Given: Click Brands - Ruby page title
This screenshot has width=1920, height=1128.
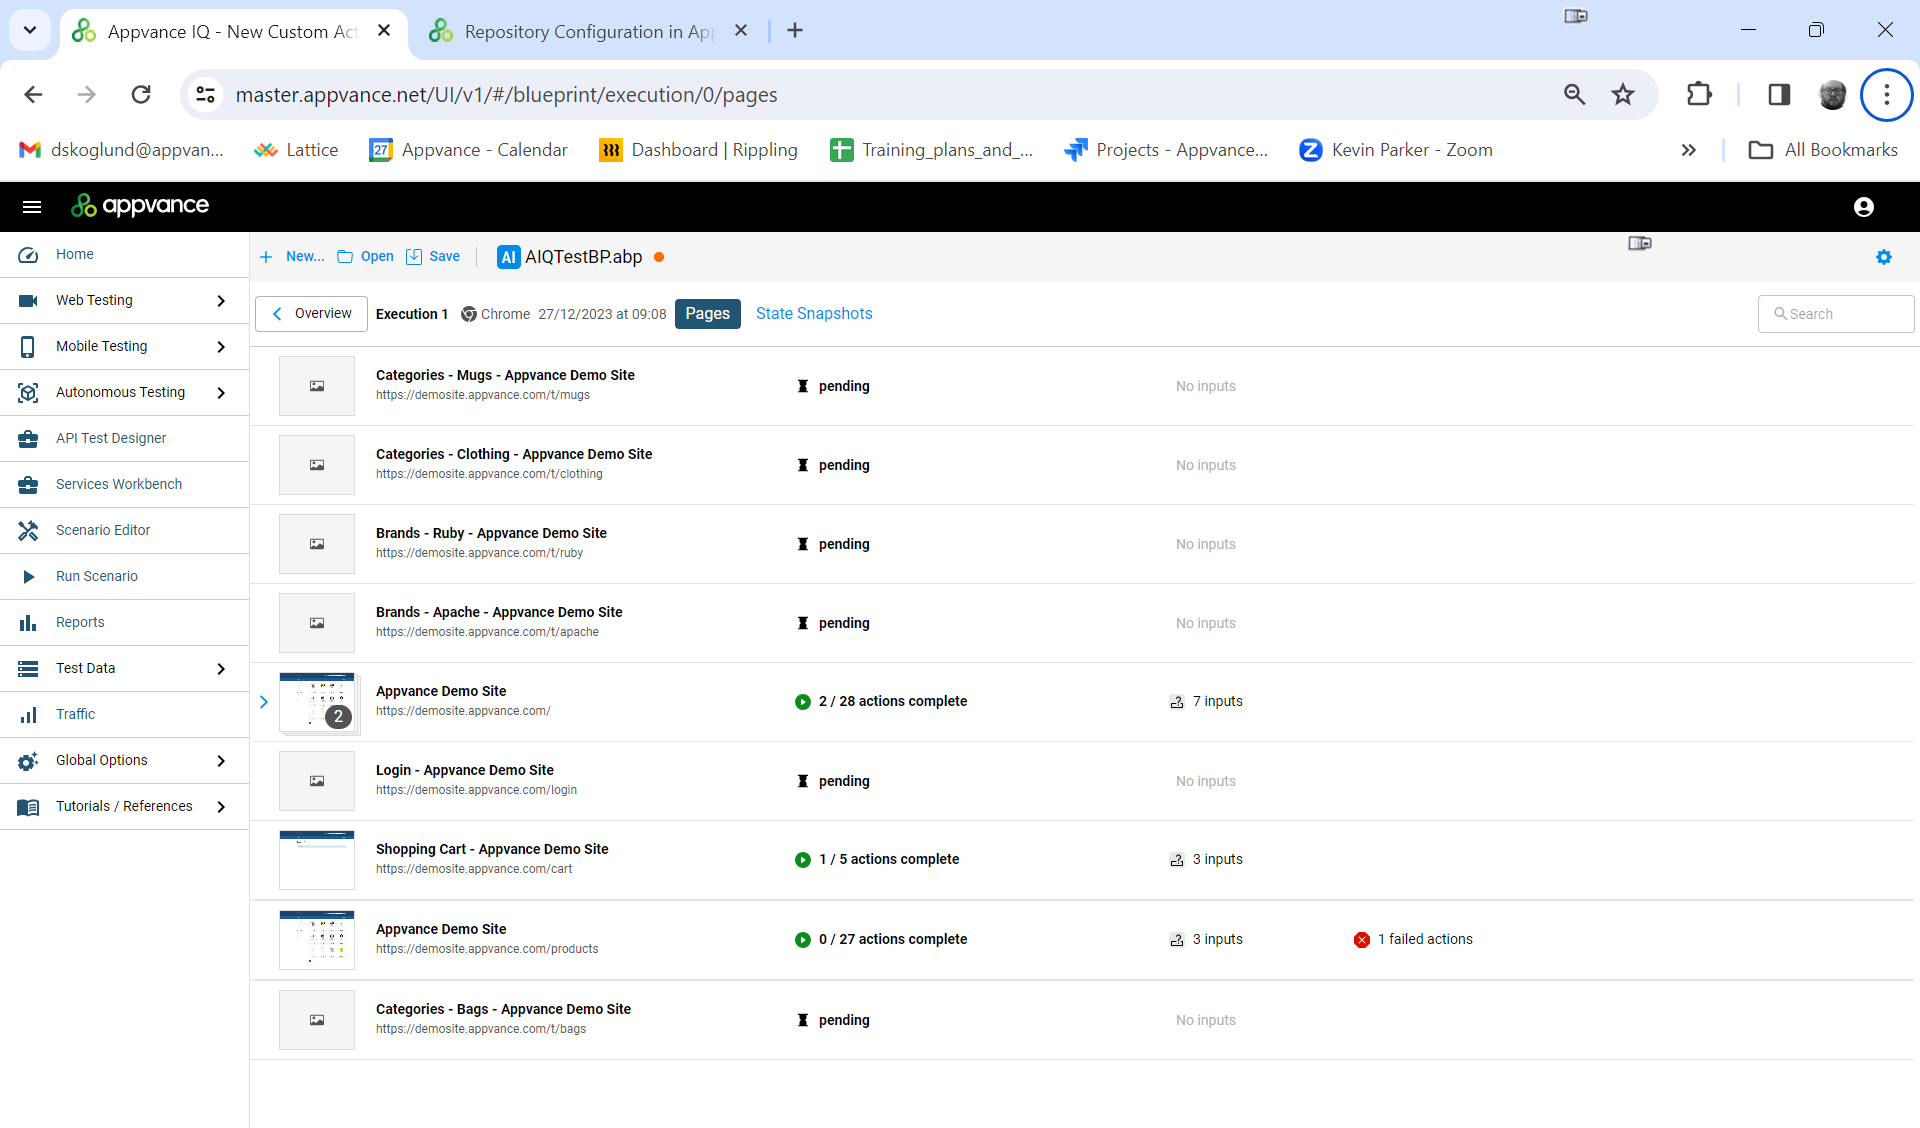Looking at the screenshot, I should tap(491, 533).
